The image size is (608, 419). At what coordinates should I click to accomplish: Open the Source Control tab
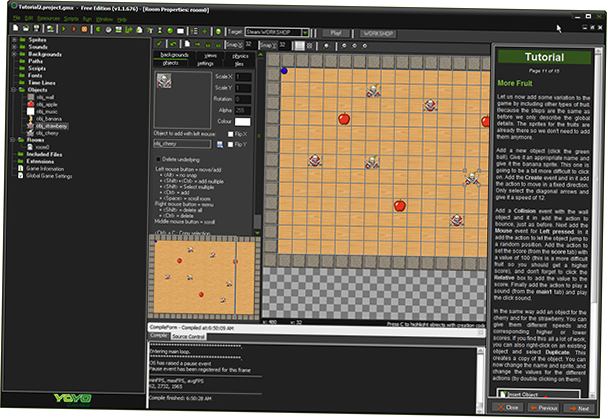click(x=188, y=336)
